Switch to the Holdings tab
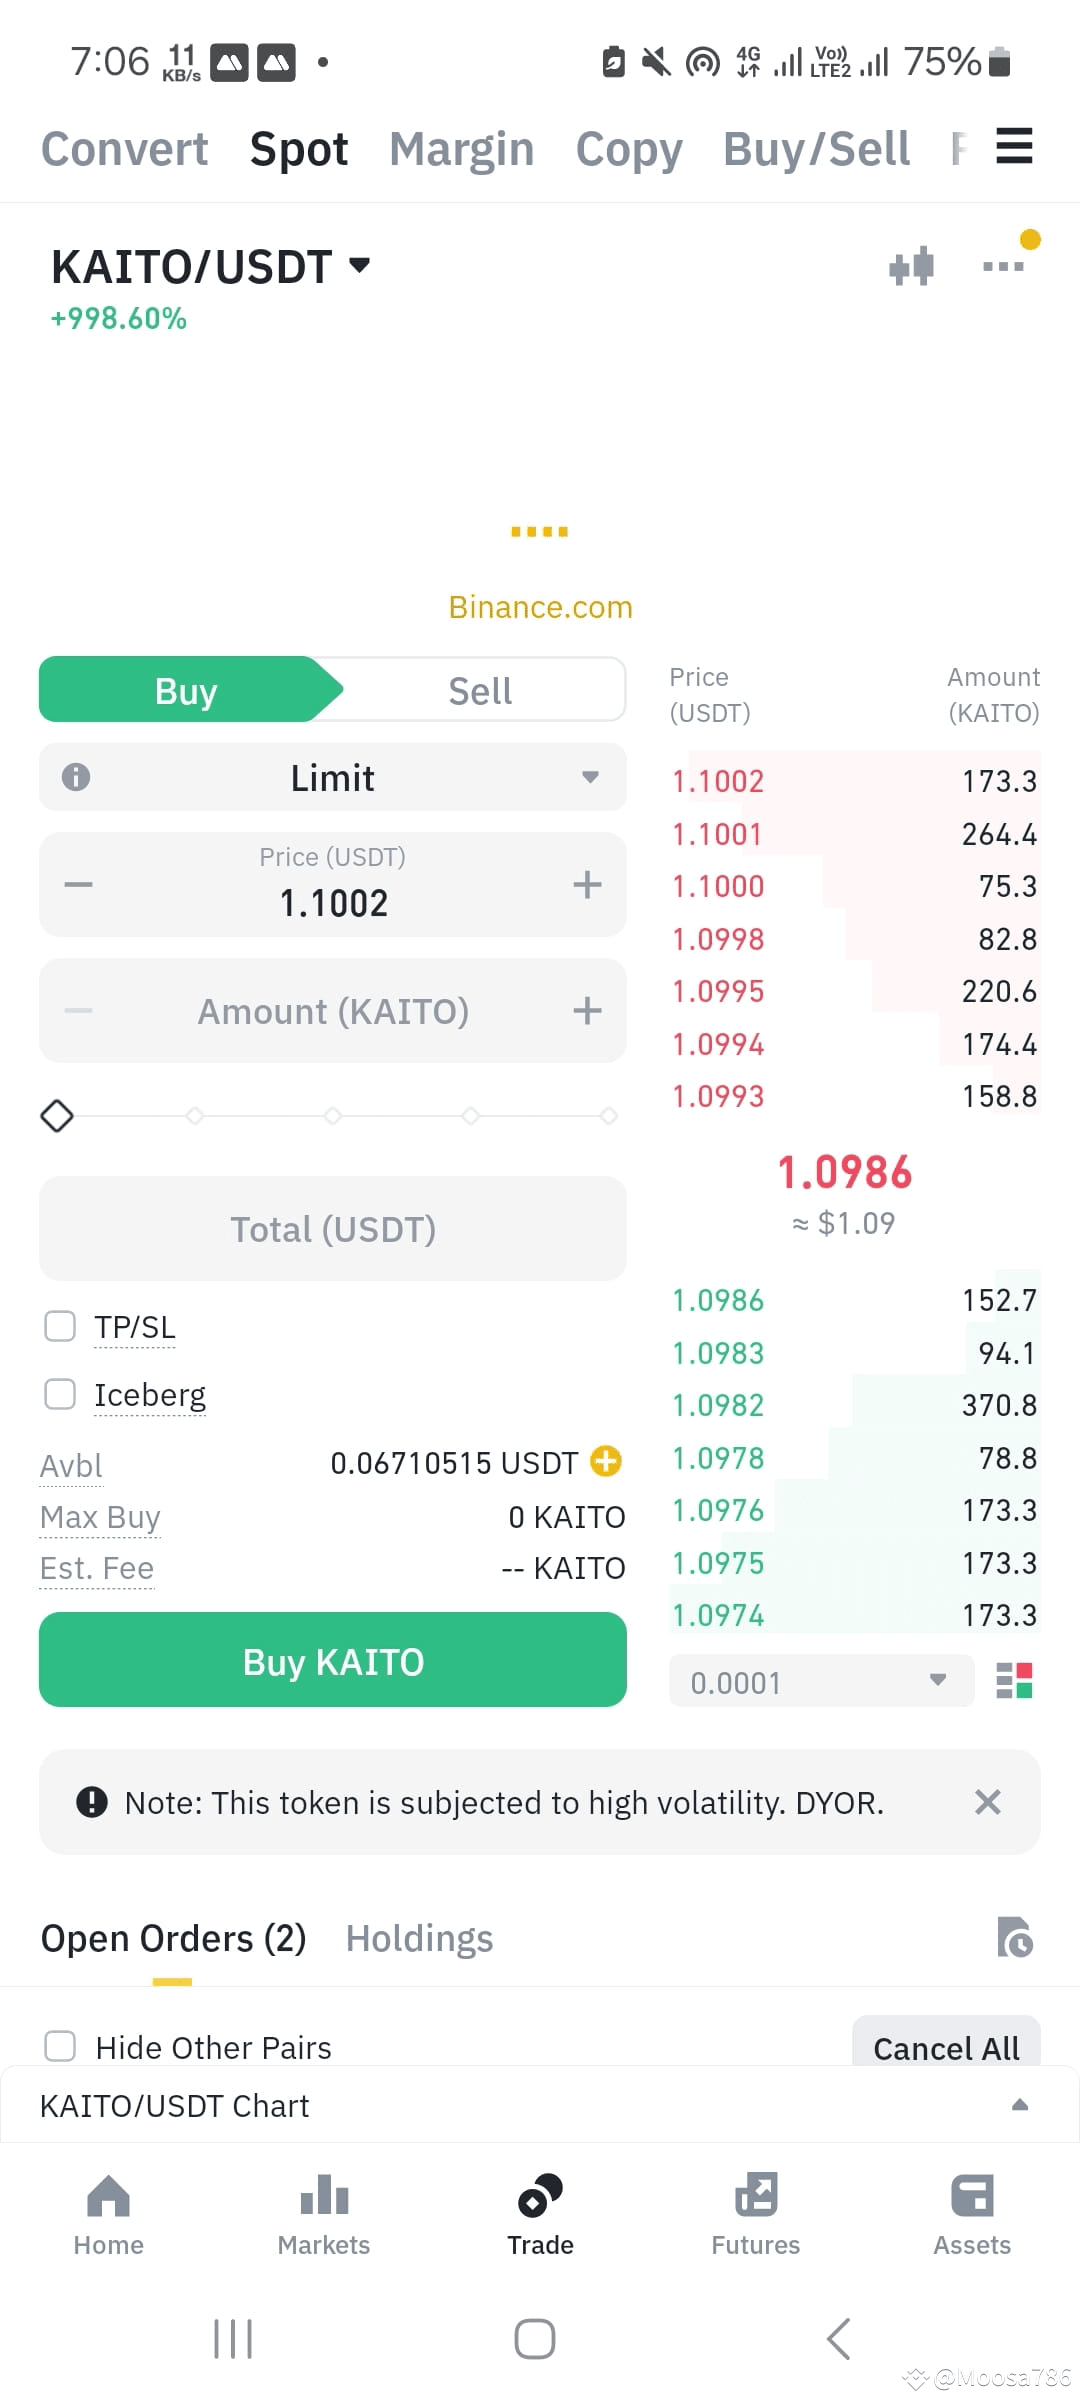 pyautogui.click(x=419, y=1938)
